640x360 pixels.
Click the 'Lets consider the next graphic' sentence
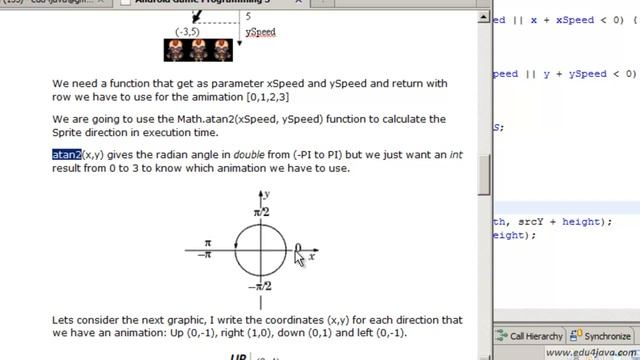coord(257,326)
